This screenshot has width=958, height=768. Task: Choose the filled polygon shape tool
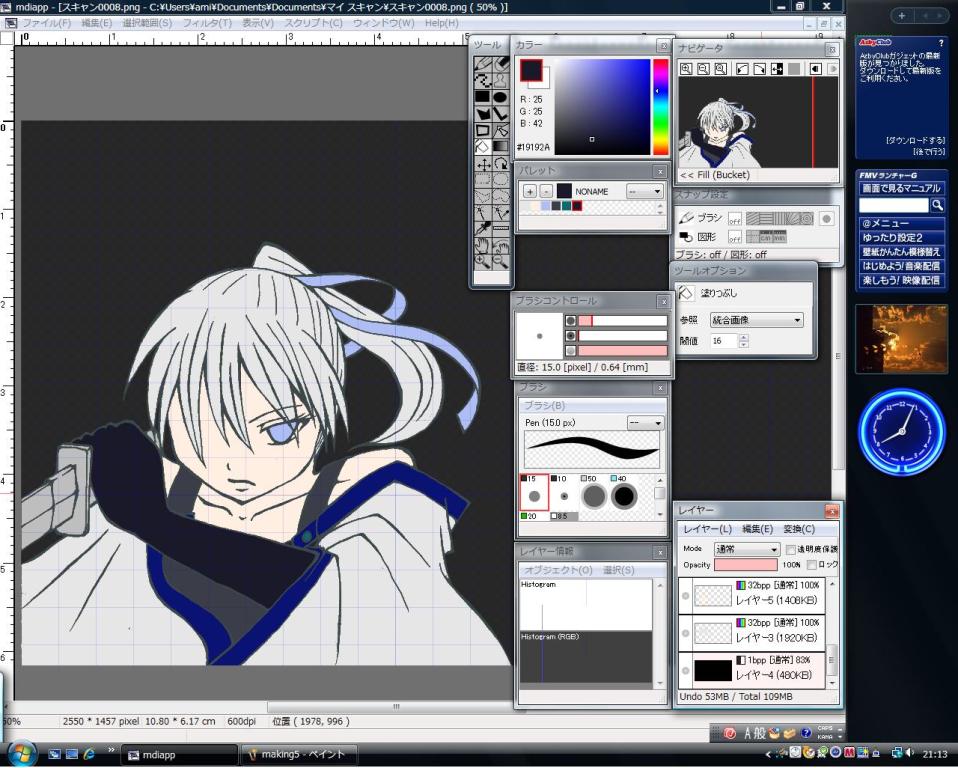click(483, 114)
